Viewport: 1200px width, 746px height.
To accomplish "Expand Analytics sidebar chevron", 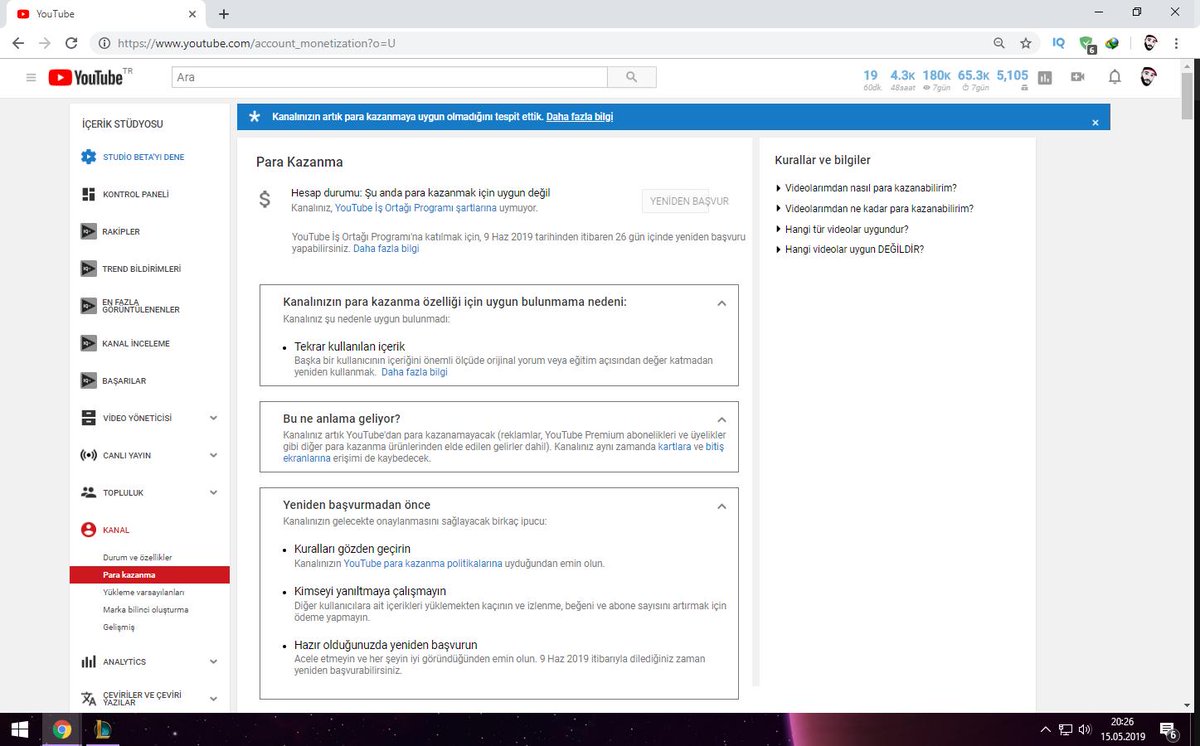I will [x=213, y=661].
